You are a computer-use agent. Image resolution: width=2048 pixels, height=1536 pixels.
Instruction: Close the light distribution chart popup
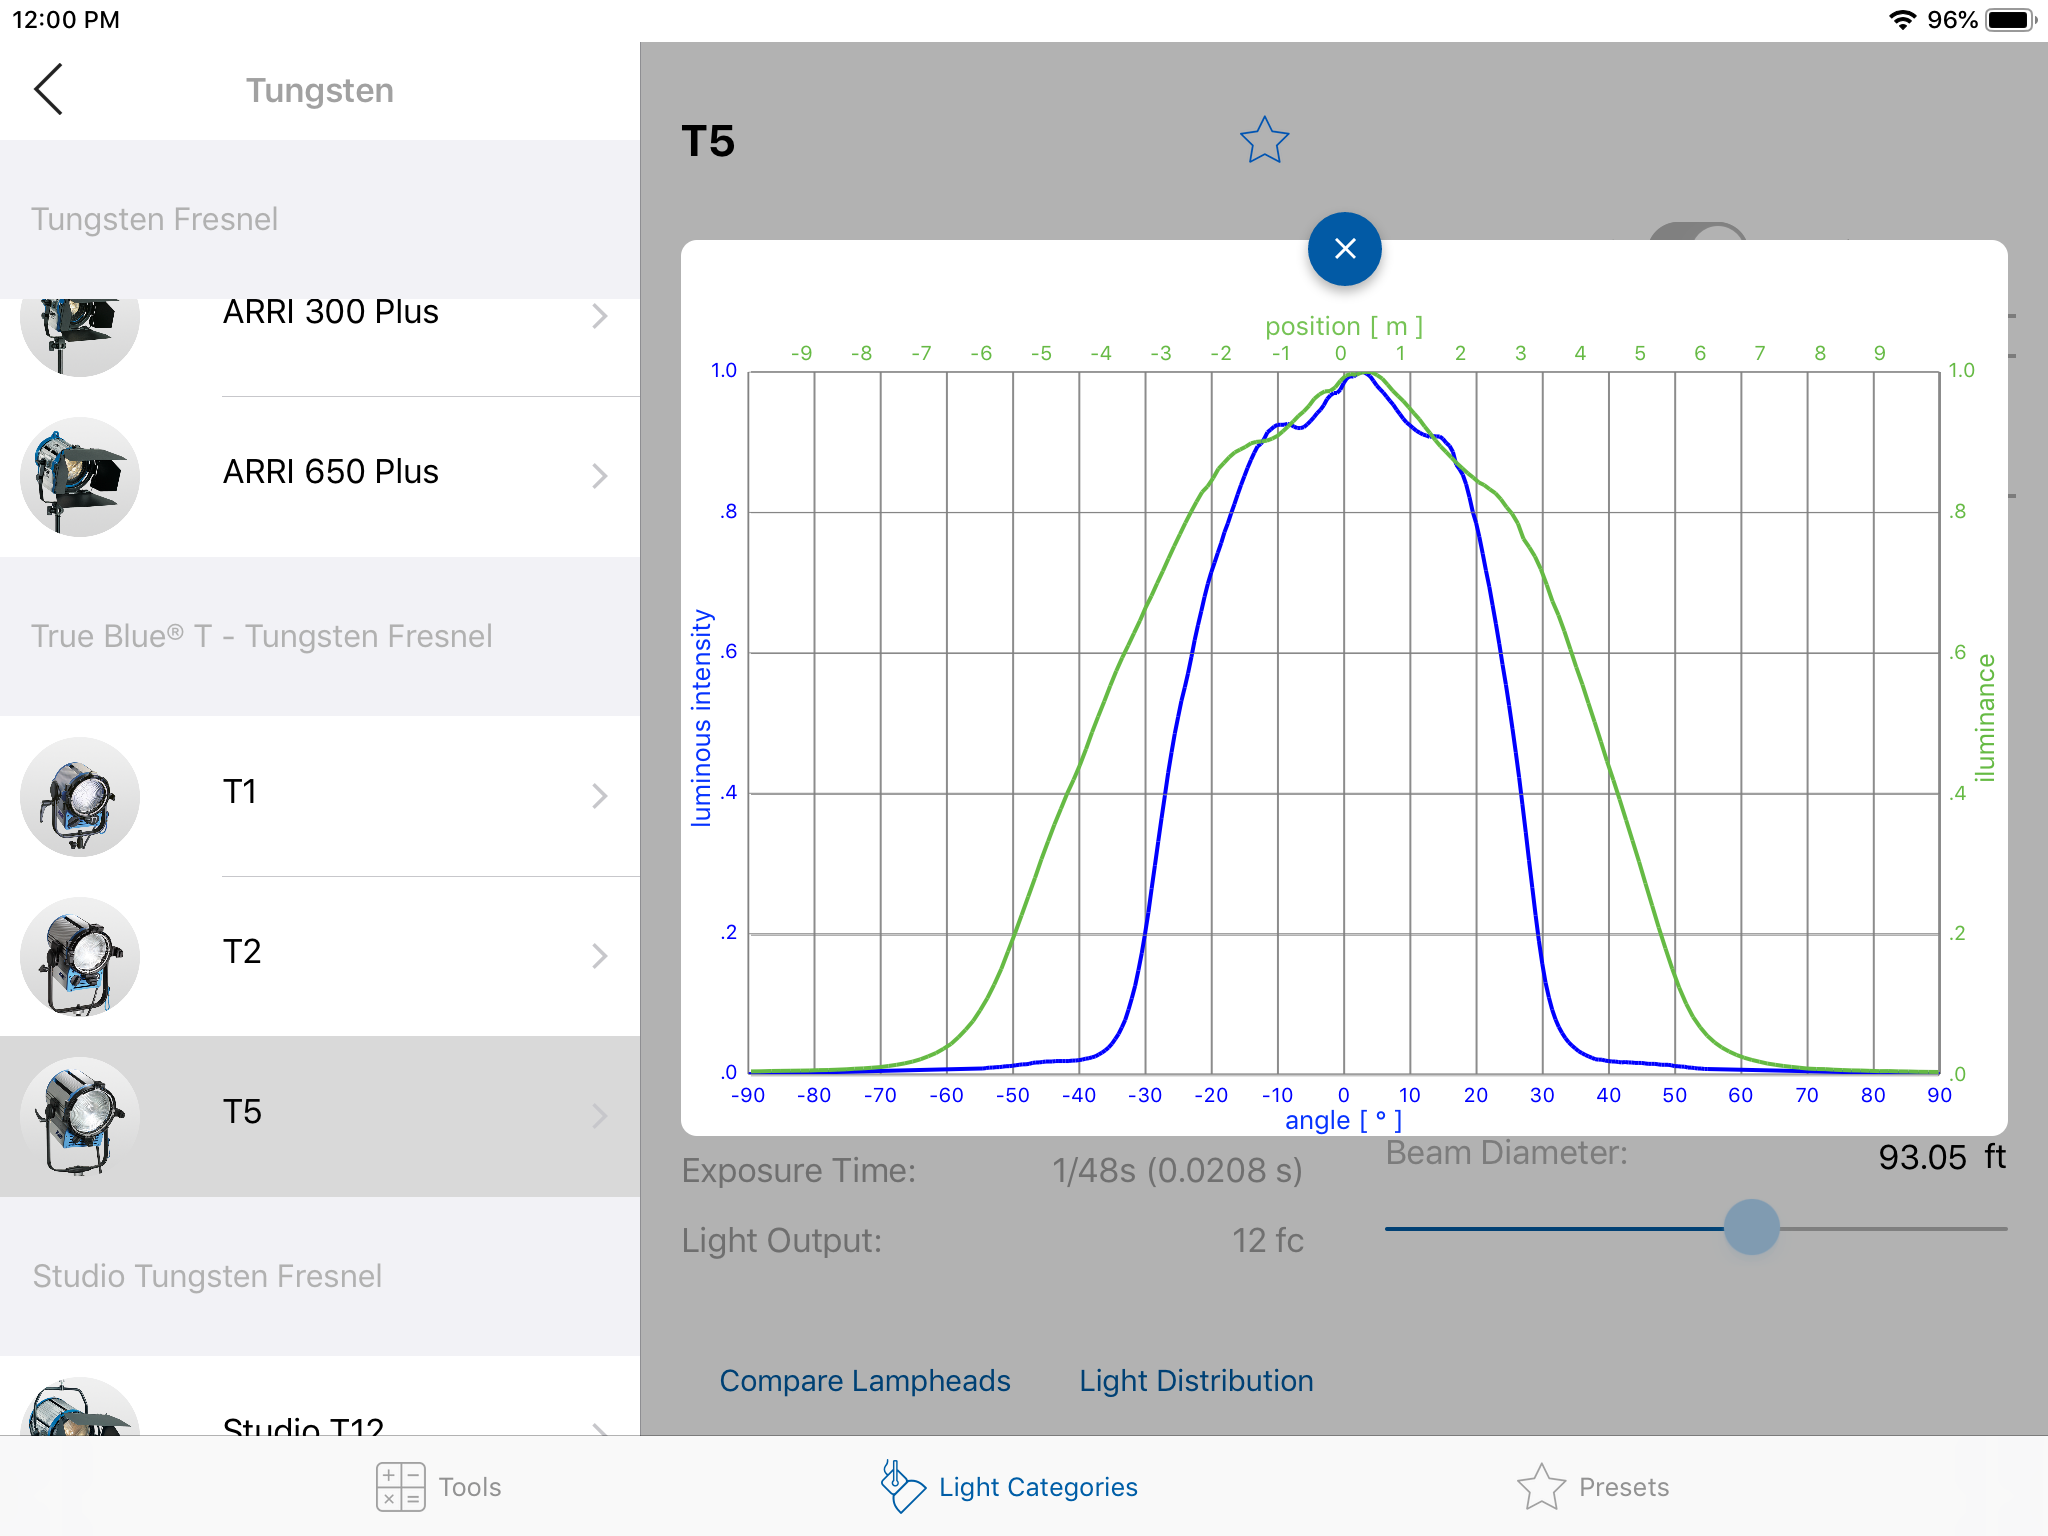tap(1344, 249)
